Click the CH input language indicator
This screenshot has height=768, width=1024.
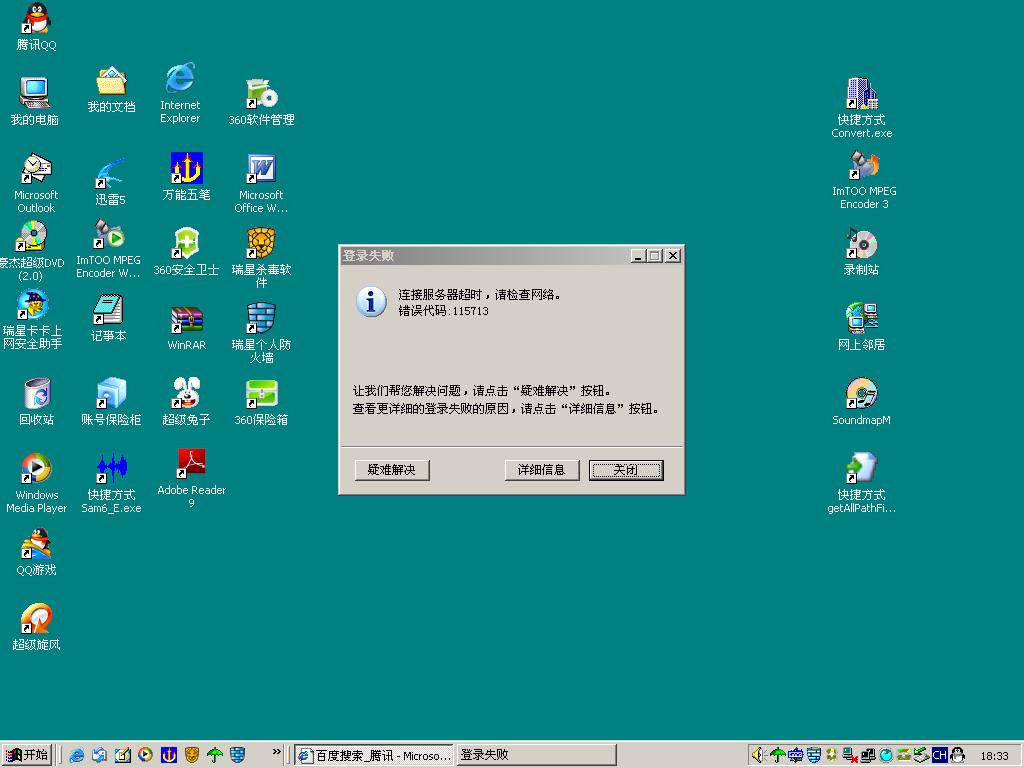pos(940,755)
